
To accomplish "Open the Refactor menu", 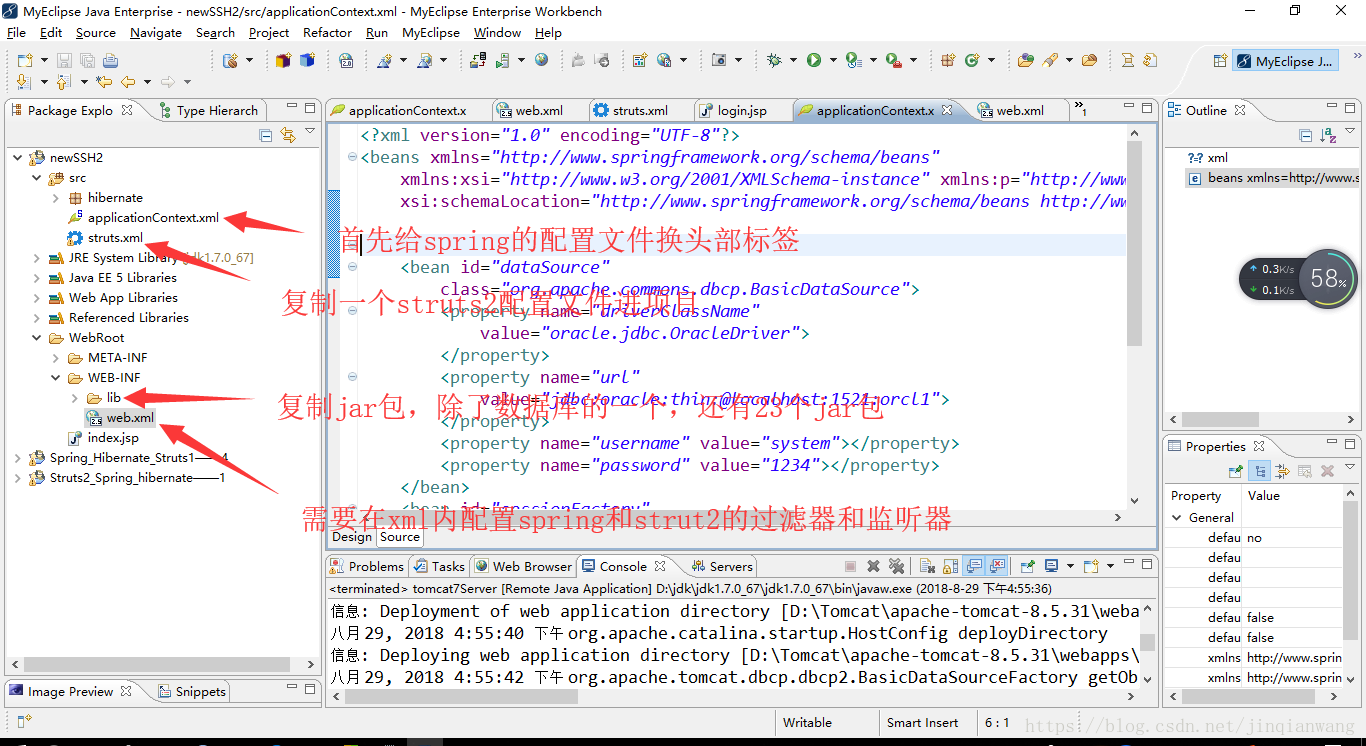I will pyautogui.click(x=327, y=33).
